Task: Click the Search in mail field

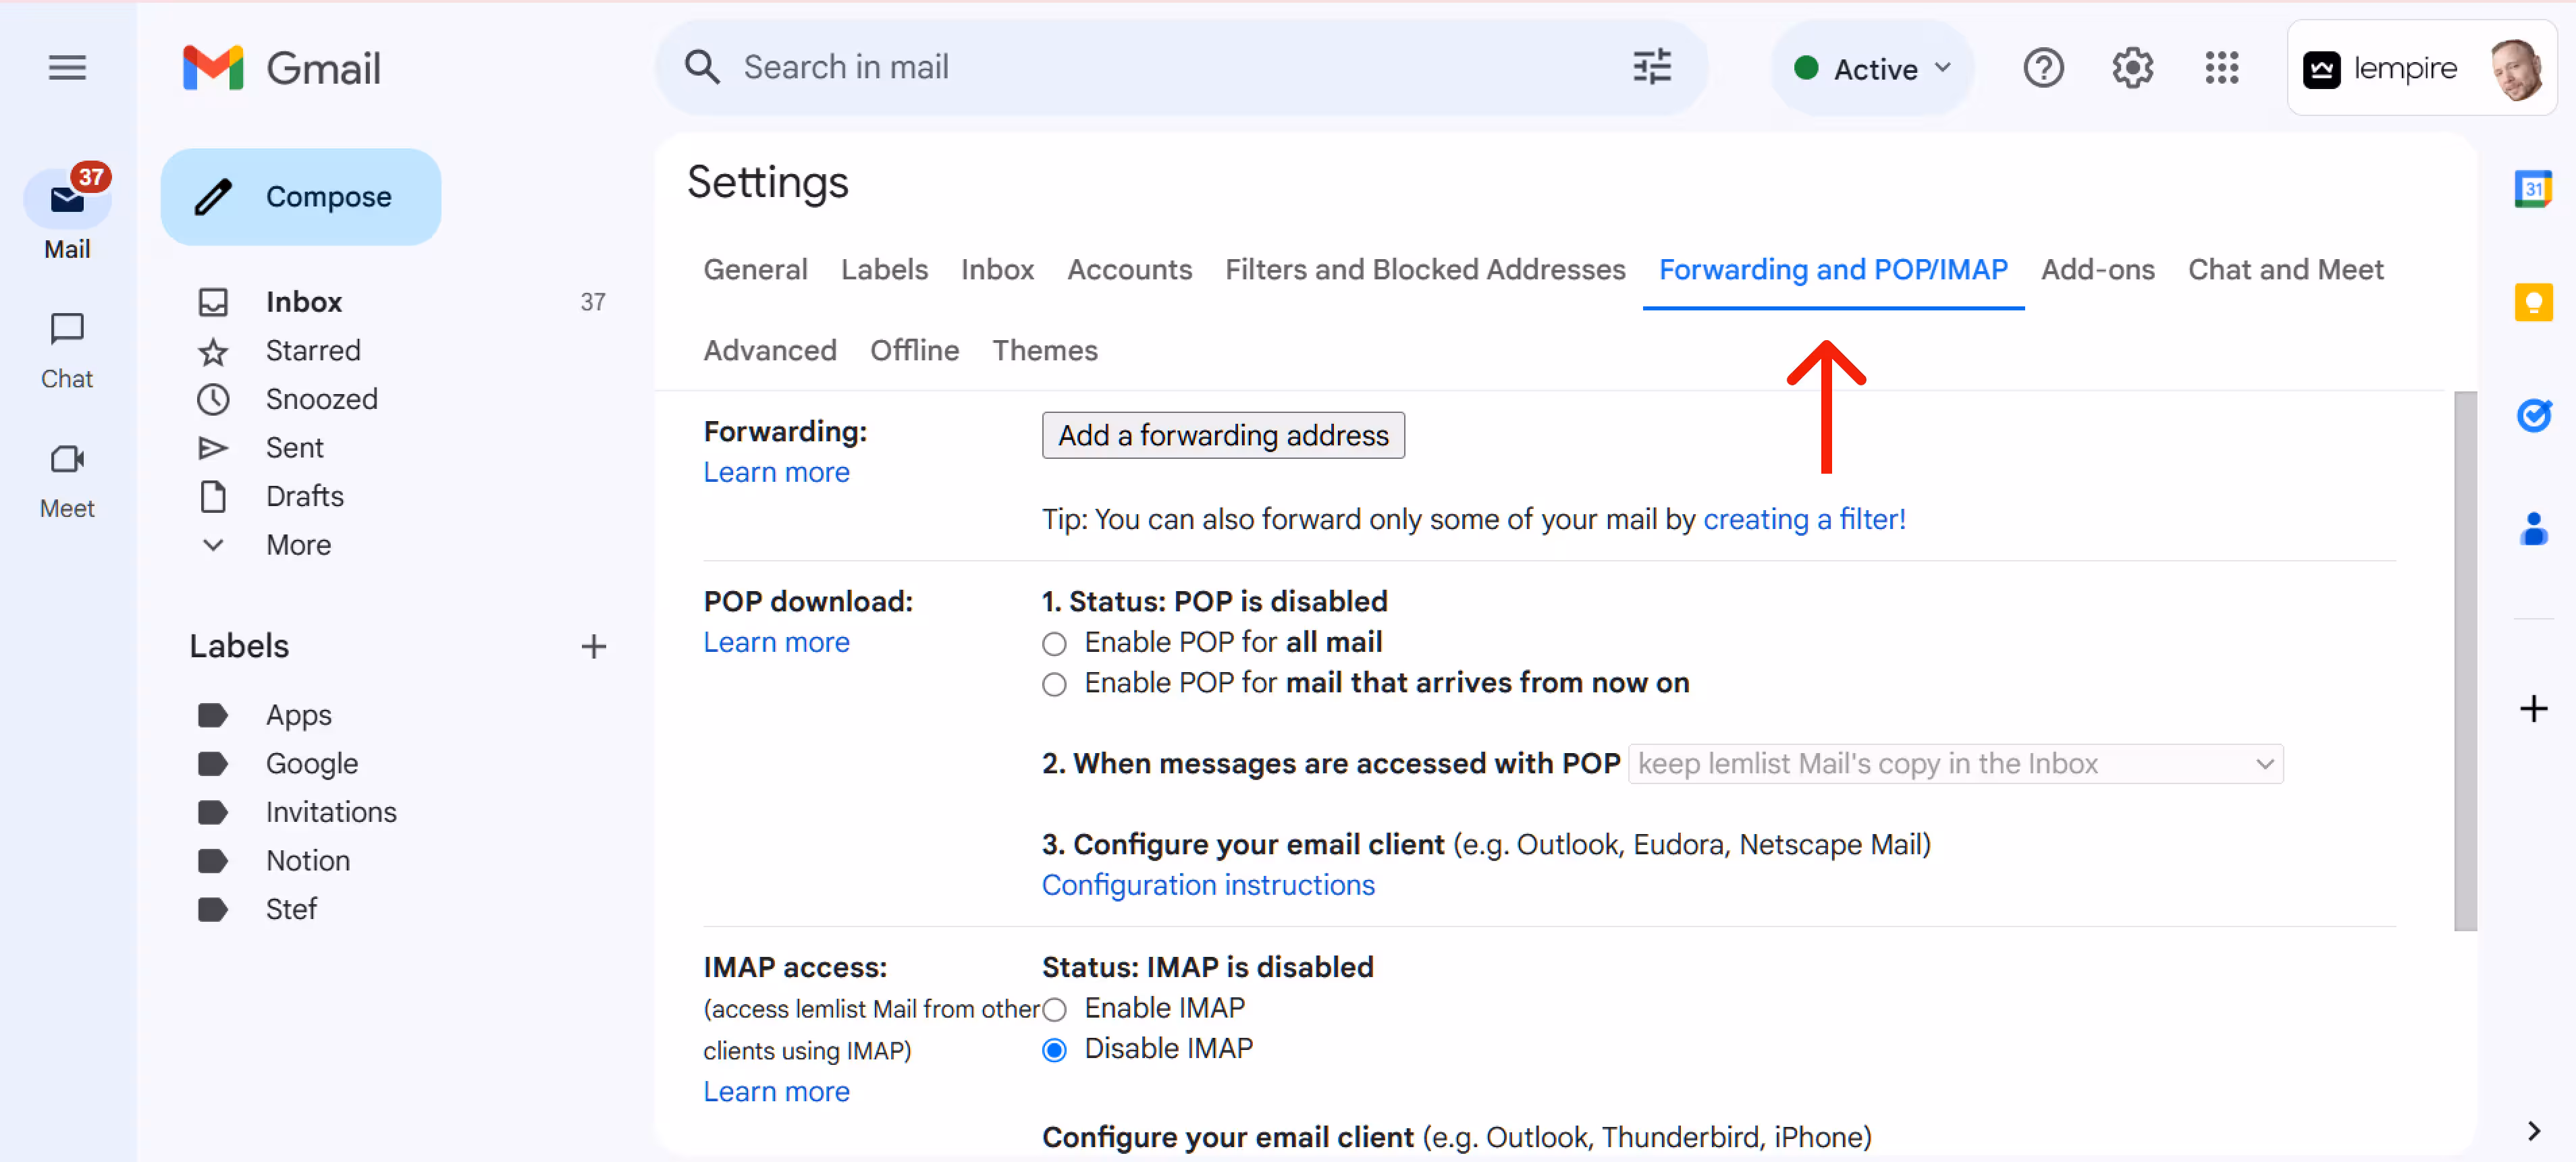Action: [1150, 68]
